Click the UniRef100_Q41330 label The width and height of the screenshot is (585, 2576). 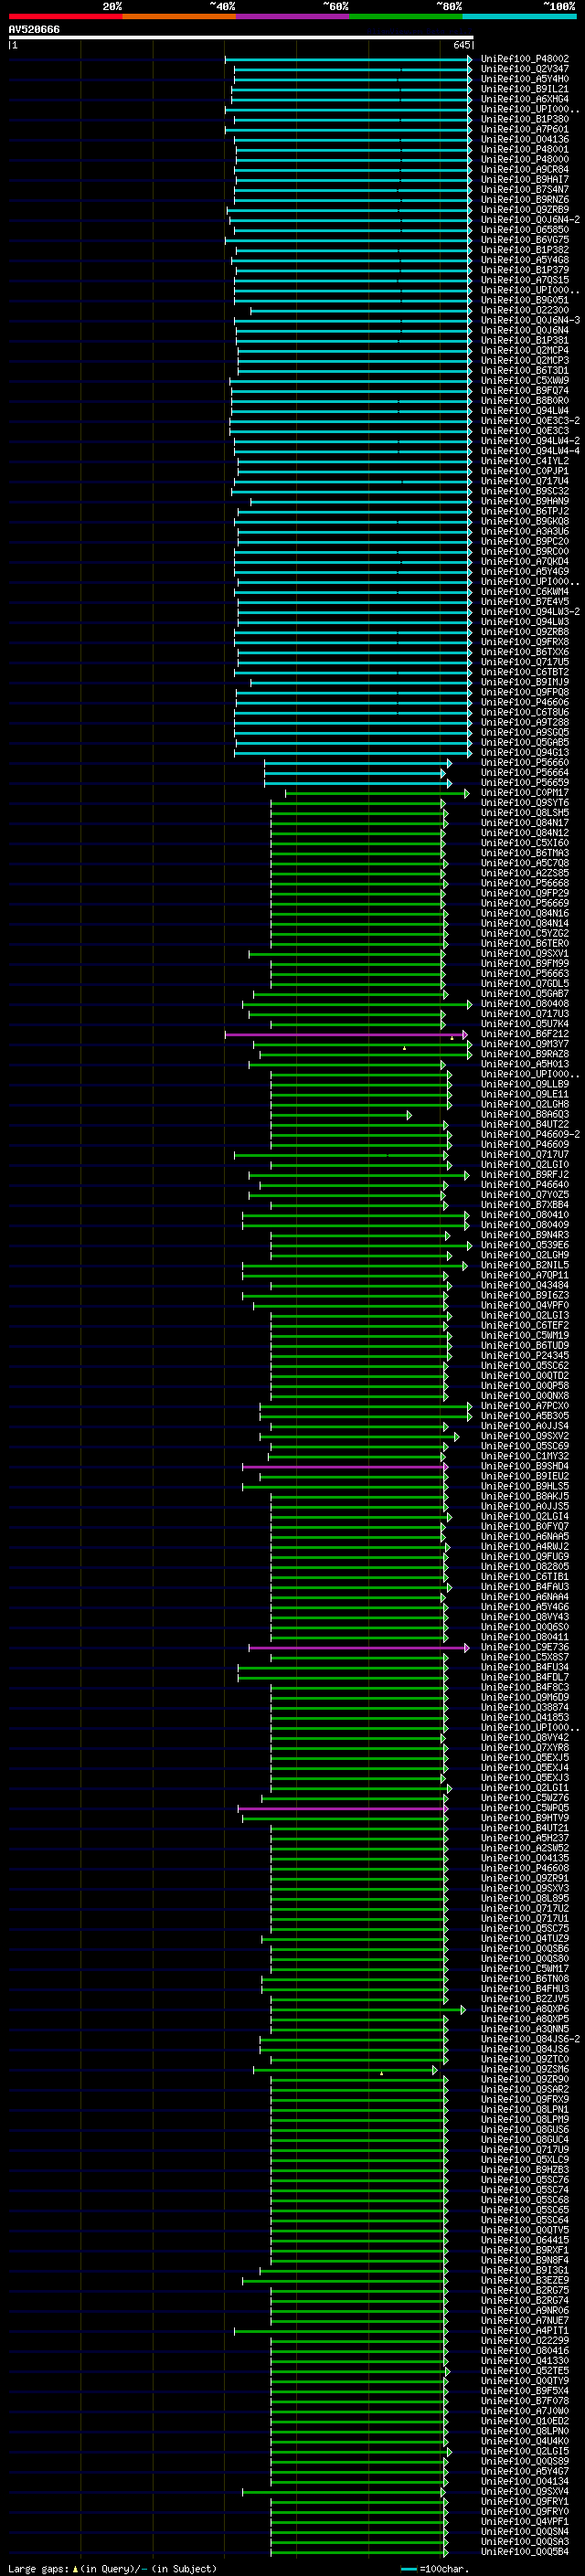coord(524,2362)
